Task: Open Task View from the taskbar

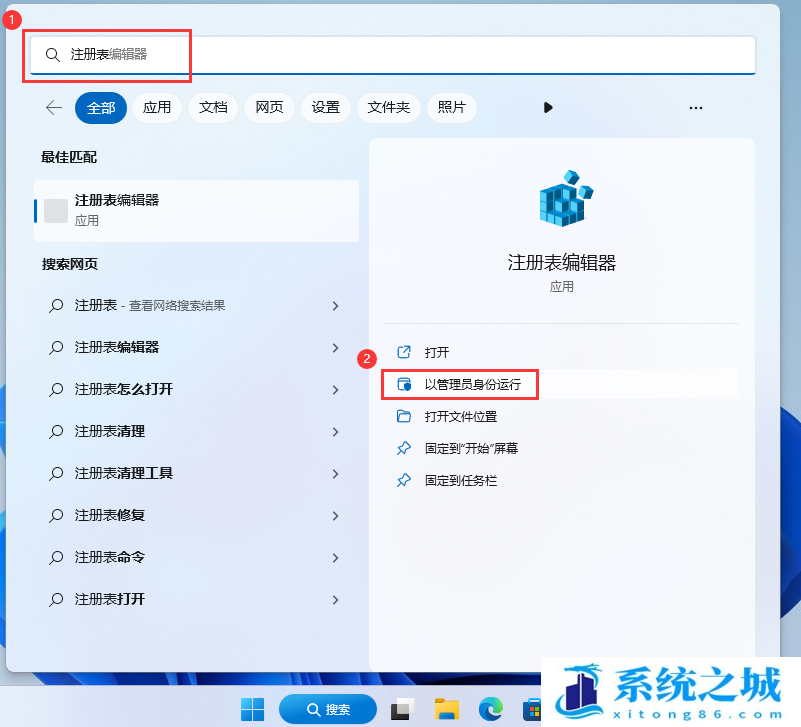Action: [x=402, y=709]
